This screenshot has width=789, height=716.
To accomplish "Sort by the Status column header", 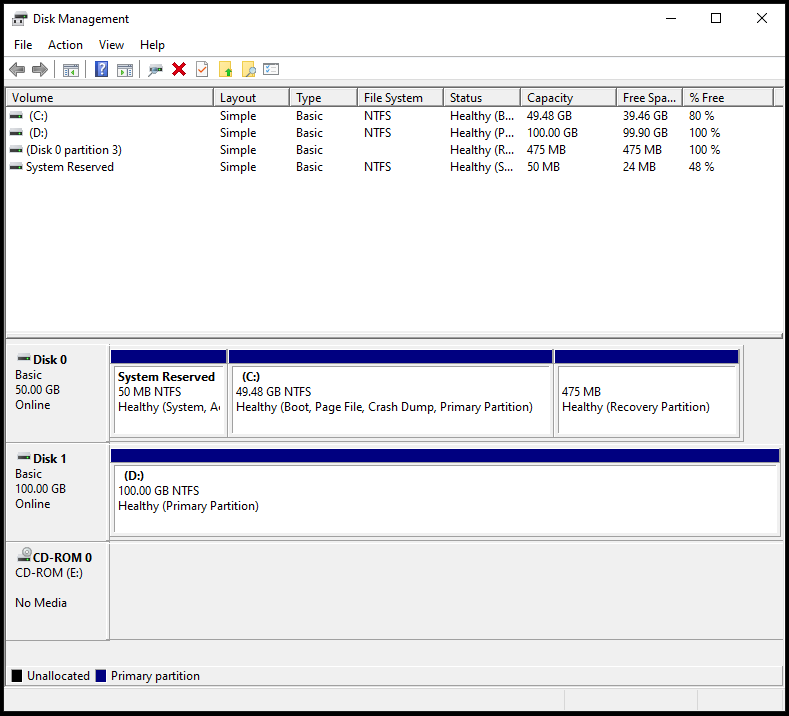I will coord(482,98).
